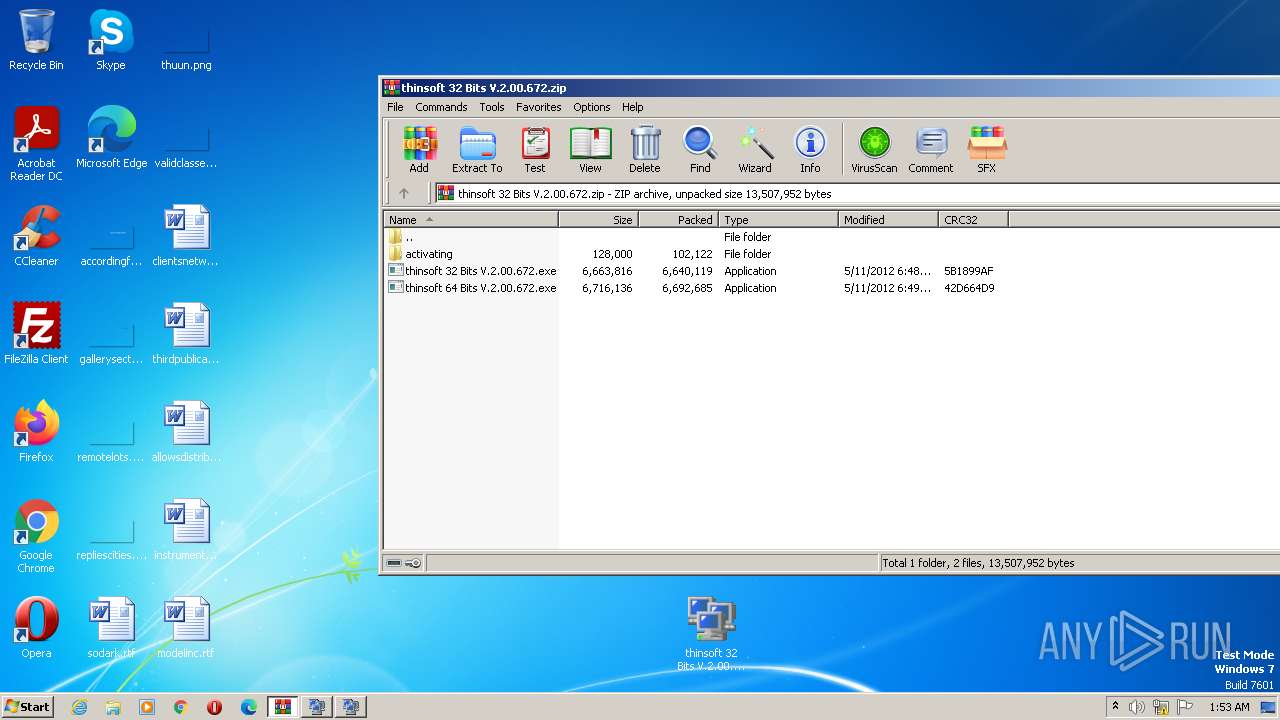Image resolution: width=1280 pixels, height=720 pixels.
Task: Click the 1:53 AM system clock
Action: tap(1230, 707)
